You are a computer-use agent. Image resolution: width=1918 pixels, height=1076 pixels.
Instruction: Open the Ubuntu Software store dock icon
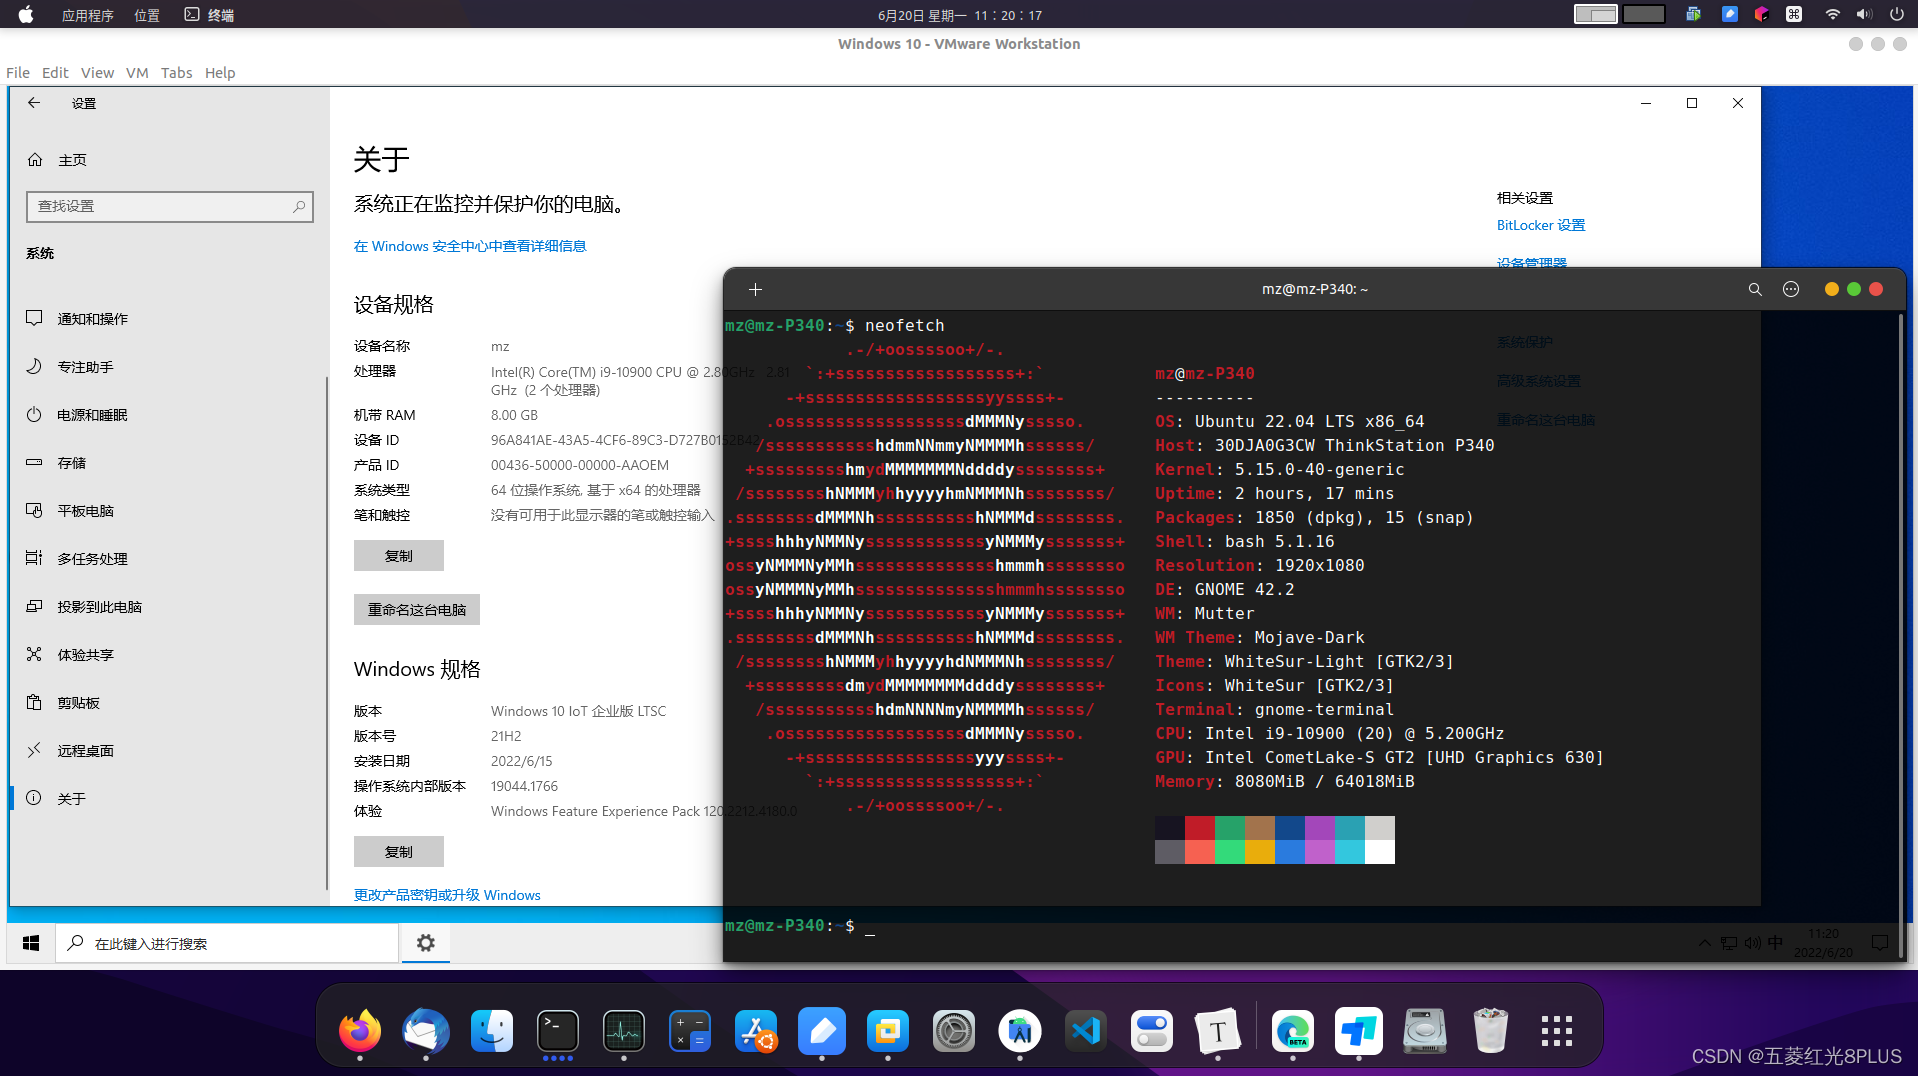756,1030
